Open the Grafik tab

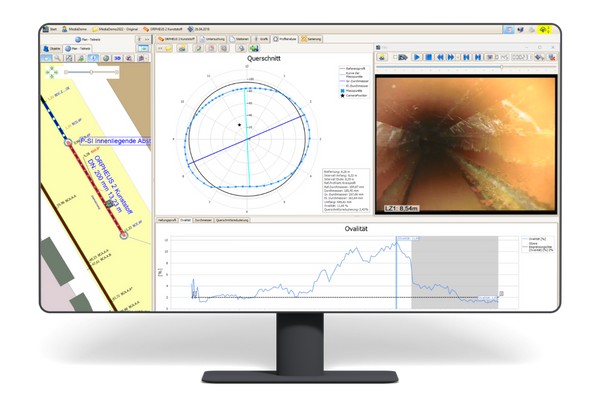[x=261, y=39]
